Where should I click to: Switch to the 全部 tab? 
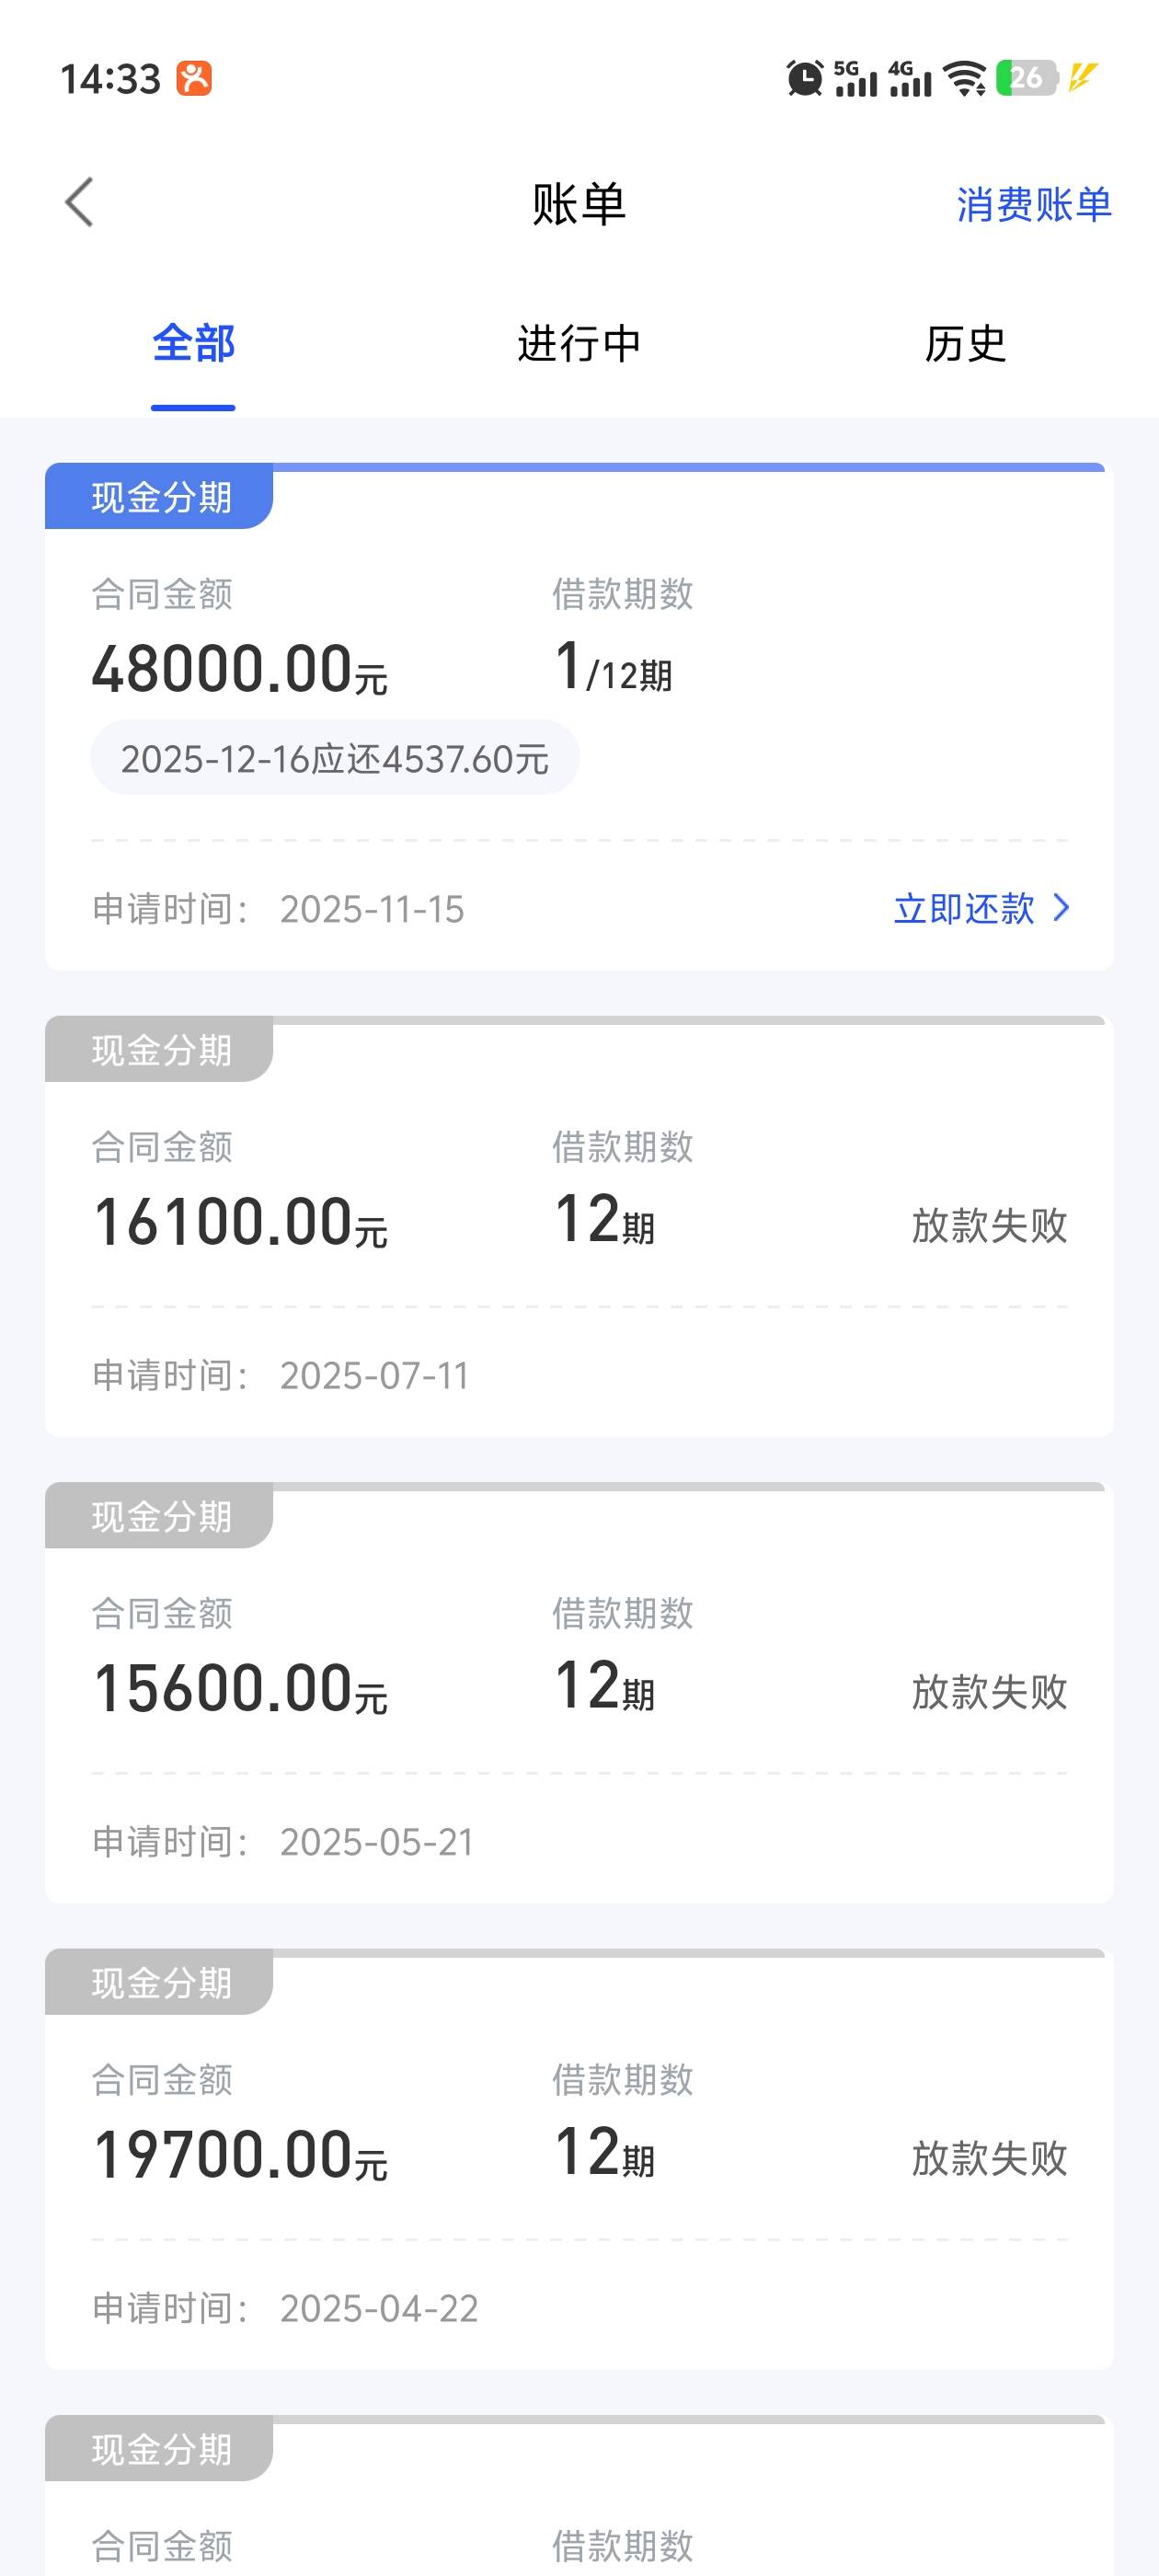point(193,344)
